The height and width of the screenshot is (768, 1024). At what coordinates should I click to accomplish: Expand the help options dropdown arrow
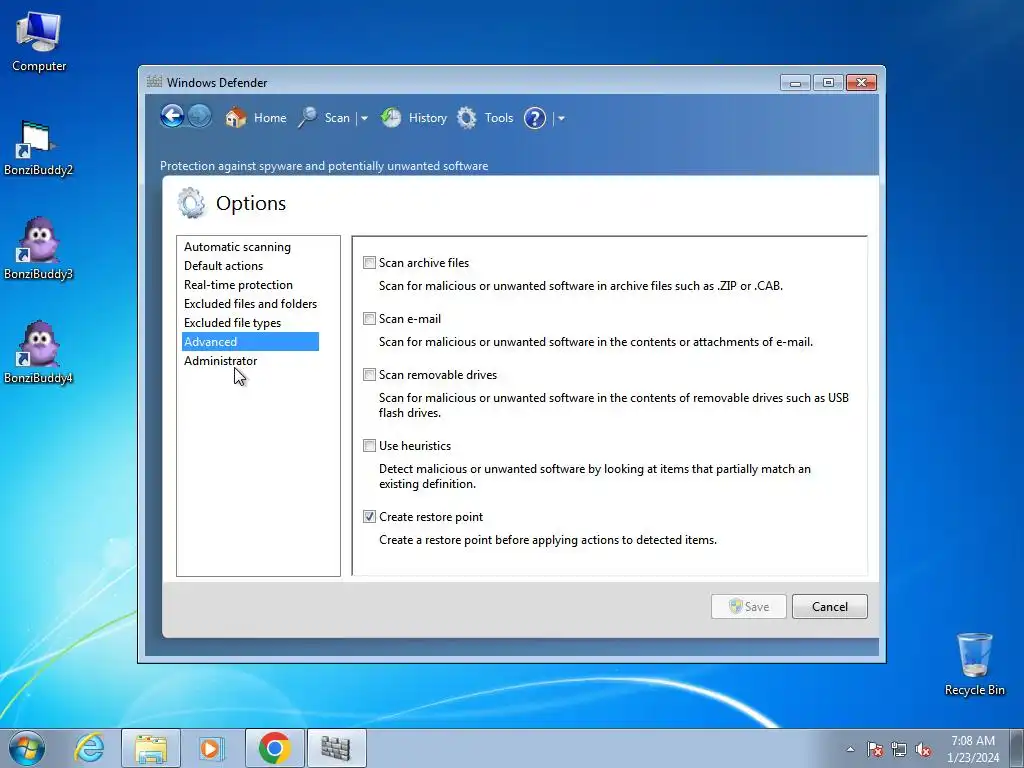point(561,118)
